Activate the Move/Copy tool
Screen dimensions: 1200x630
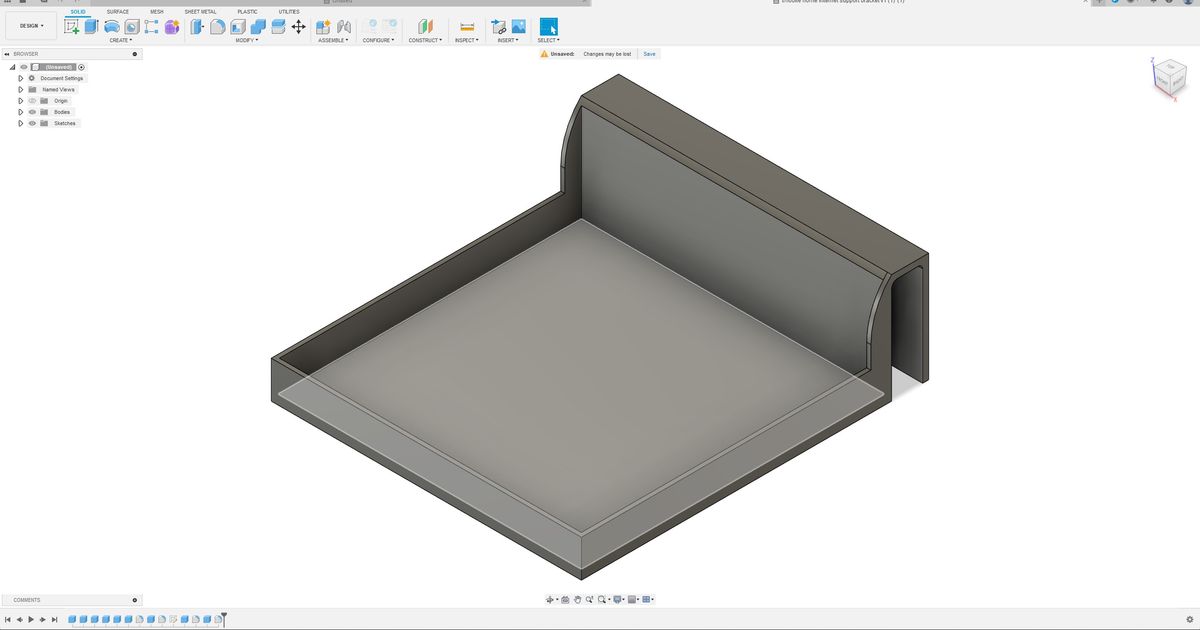298,27
